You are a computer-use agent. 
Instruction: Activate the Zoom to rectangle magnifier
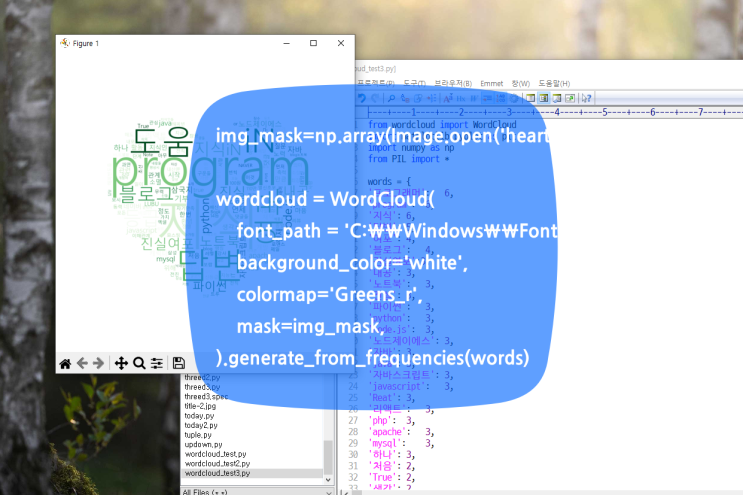(139, 363)
